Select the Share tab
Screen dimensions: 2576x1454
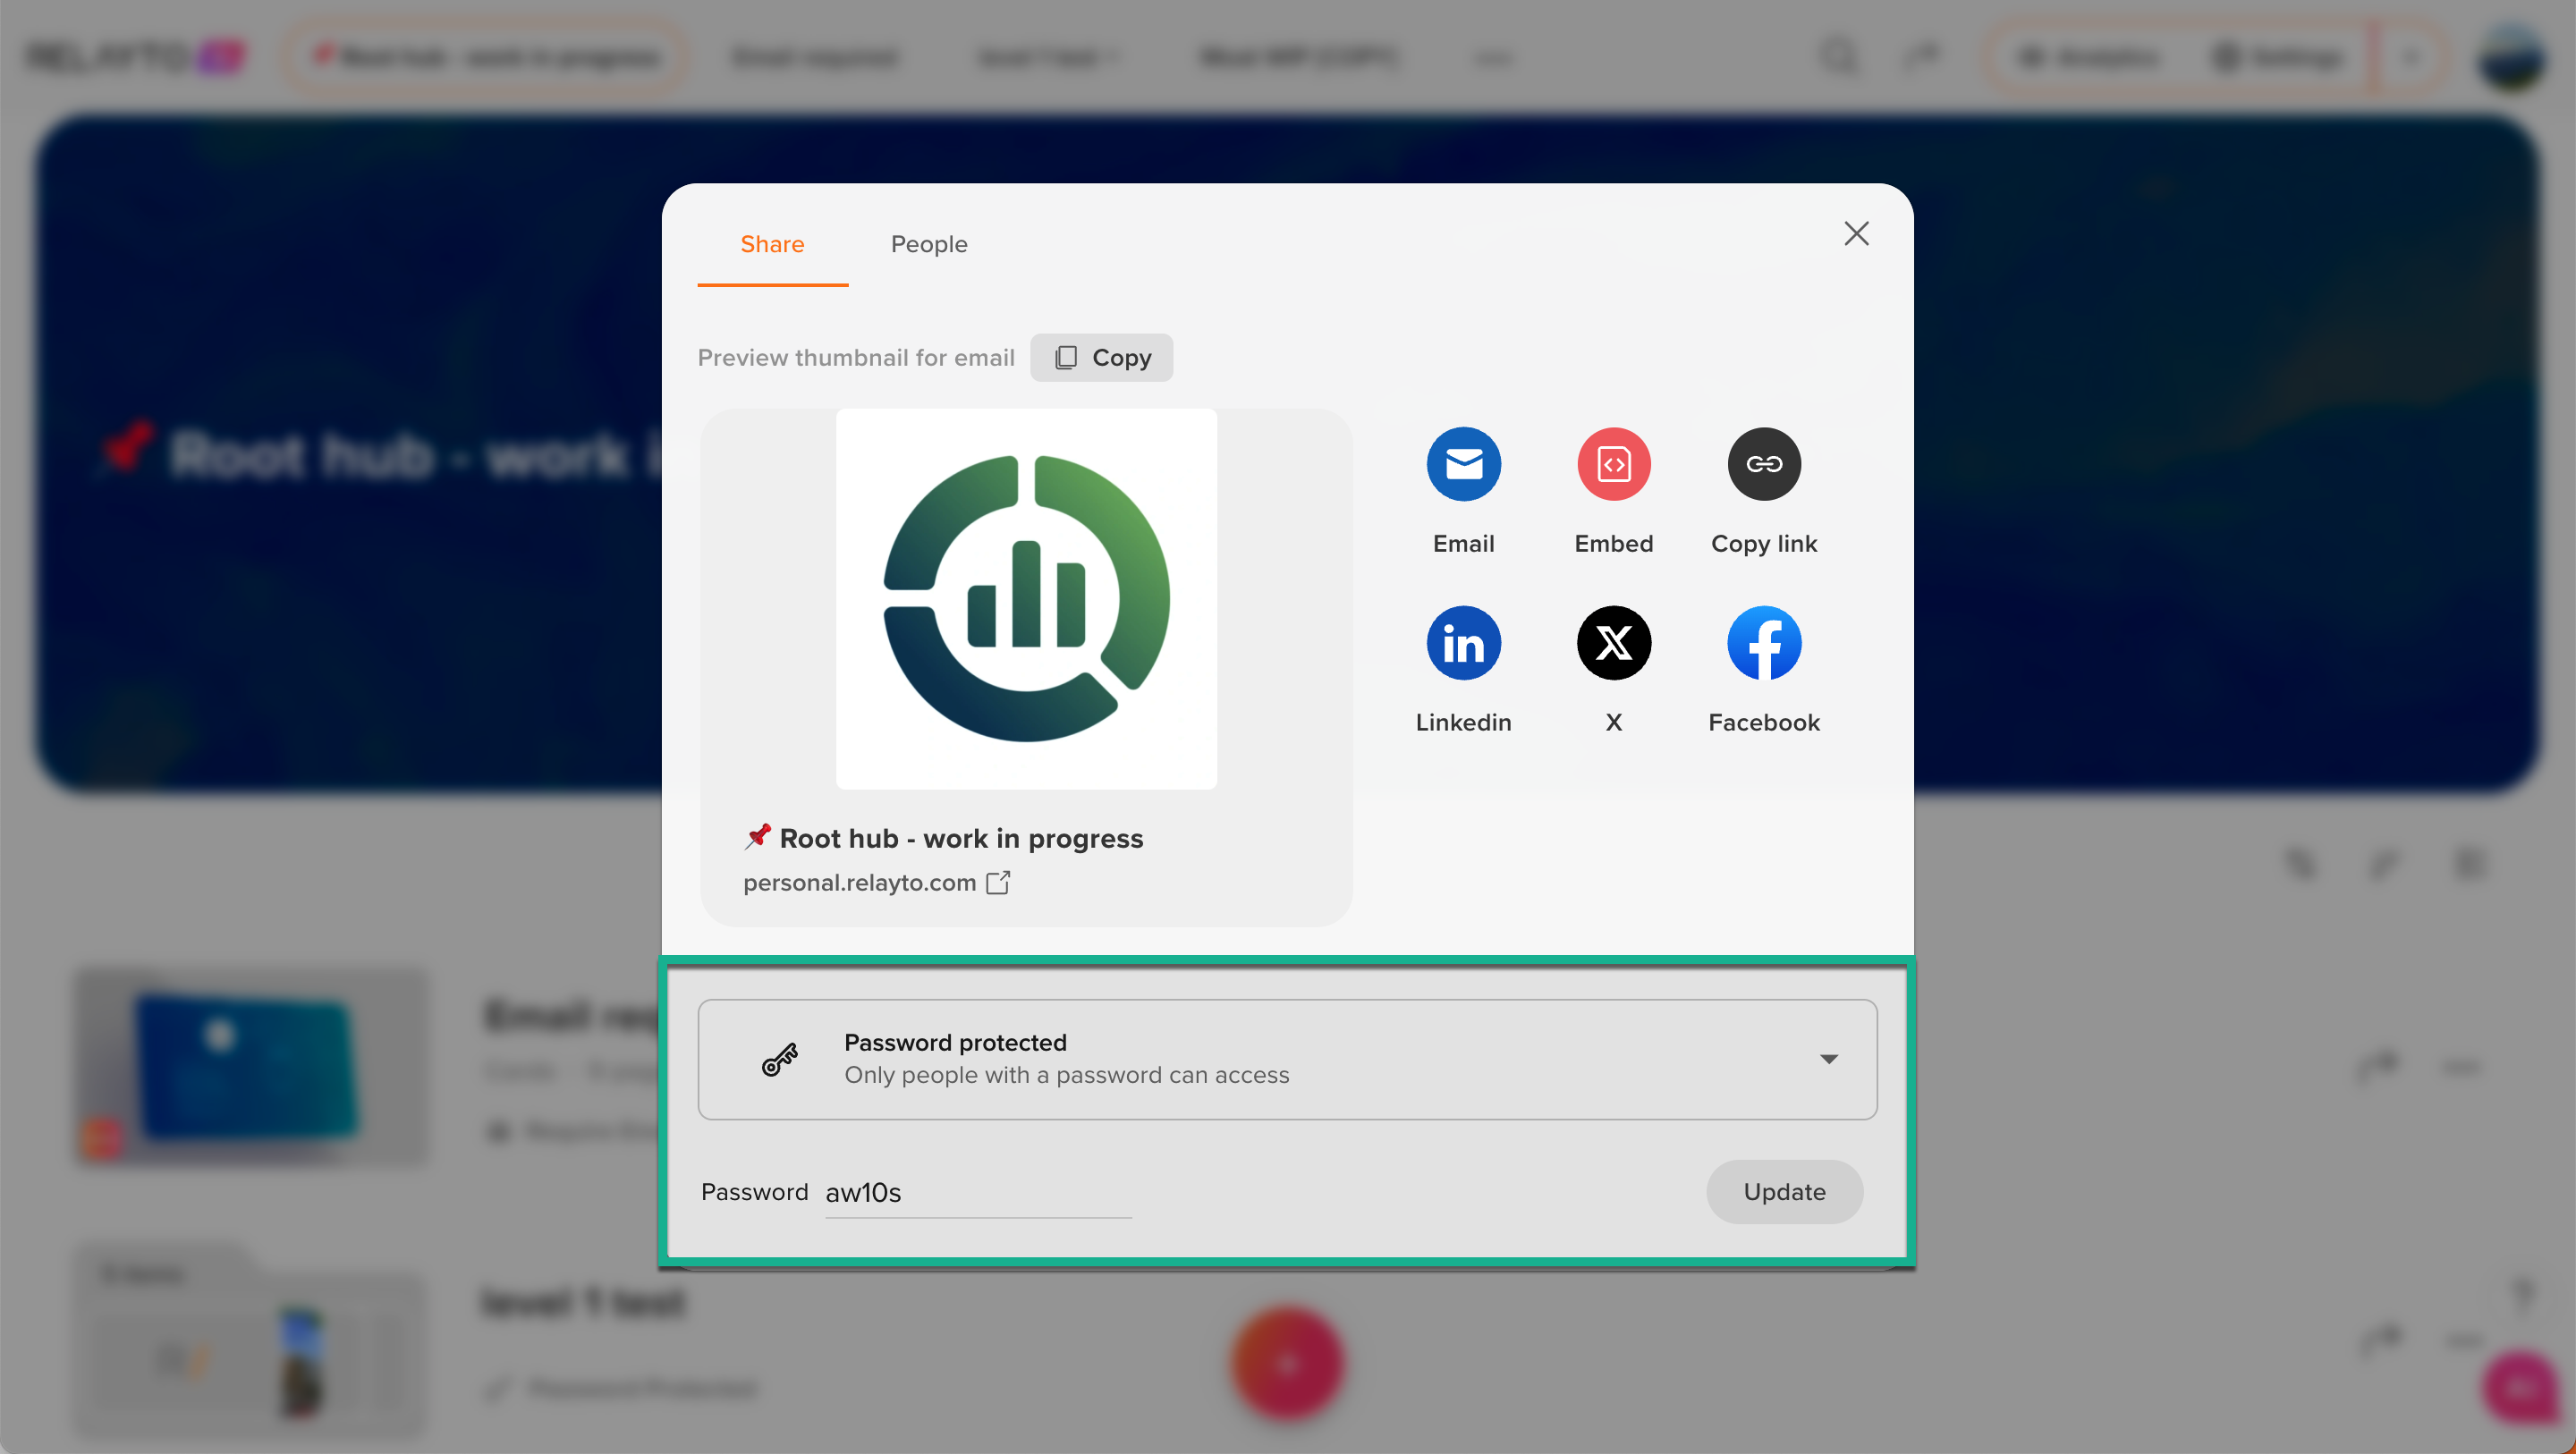(x=772, y=244)
